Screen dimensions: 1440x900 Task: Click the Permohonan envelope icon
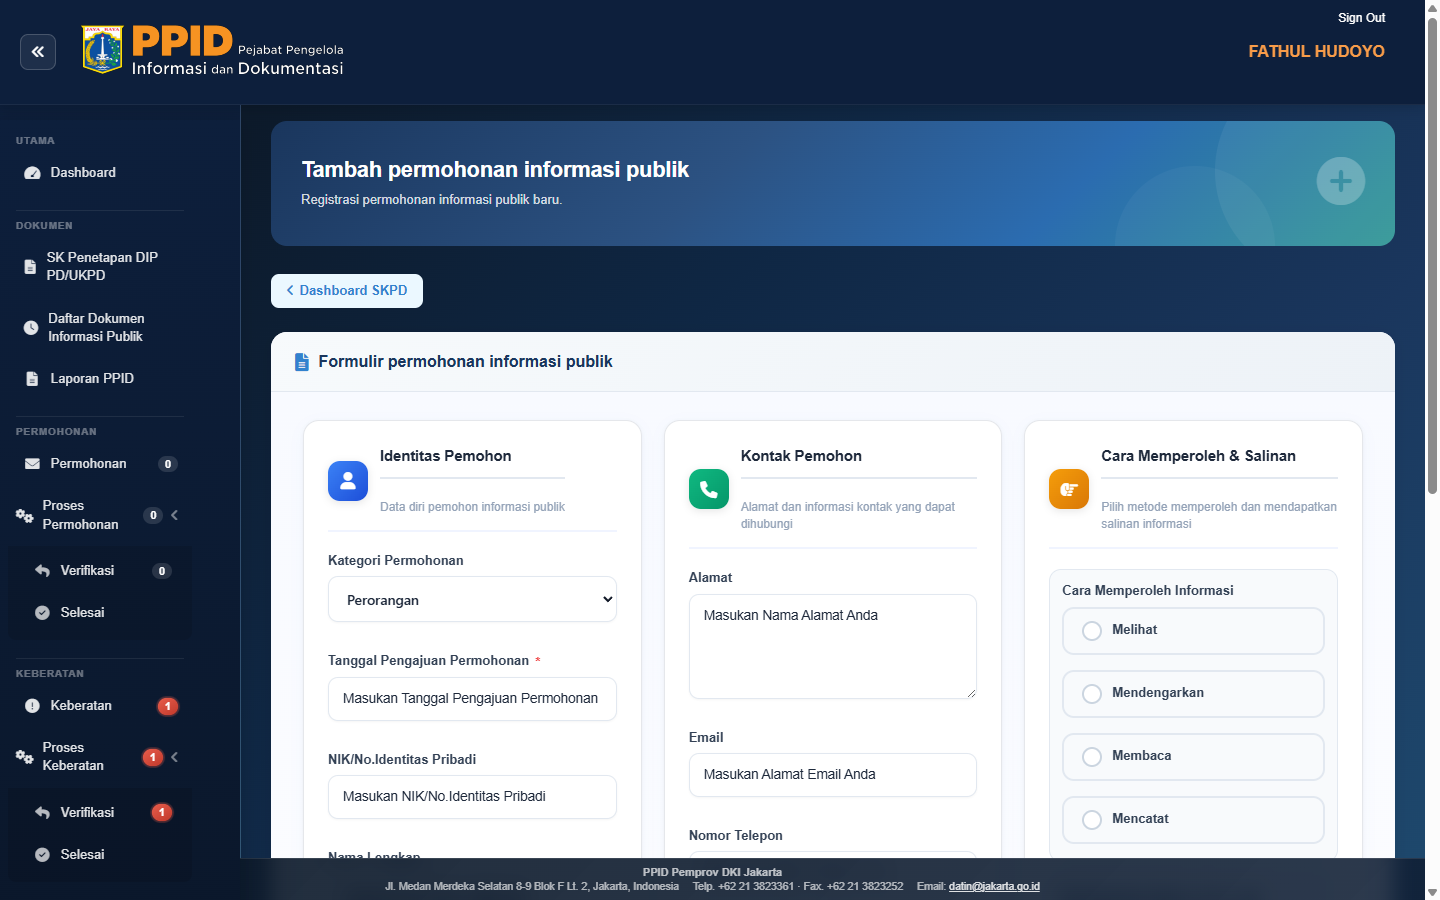click(x=32, y=464)
